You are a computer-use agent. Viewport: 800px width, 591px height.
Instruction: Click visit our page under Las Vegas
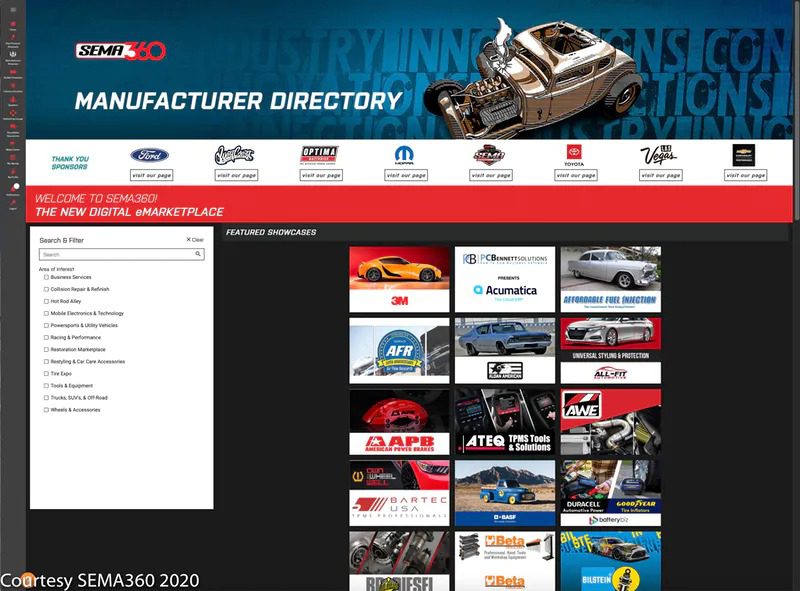661,175
